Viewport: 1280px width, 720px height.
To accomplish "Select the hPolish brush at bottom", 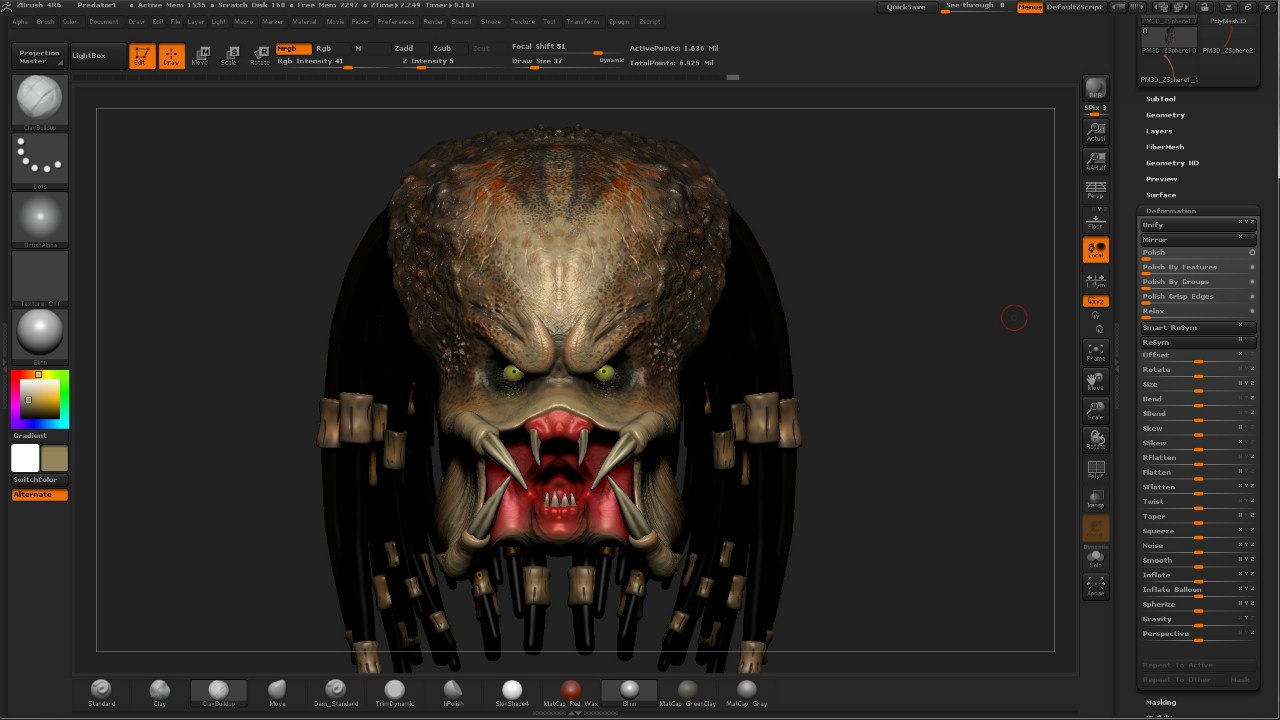I will tap(453, 693).
